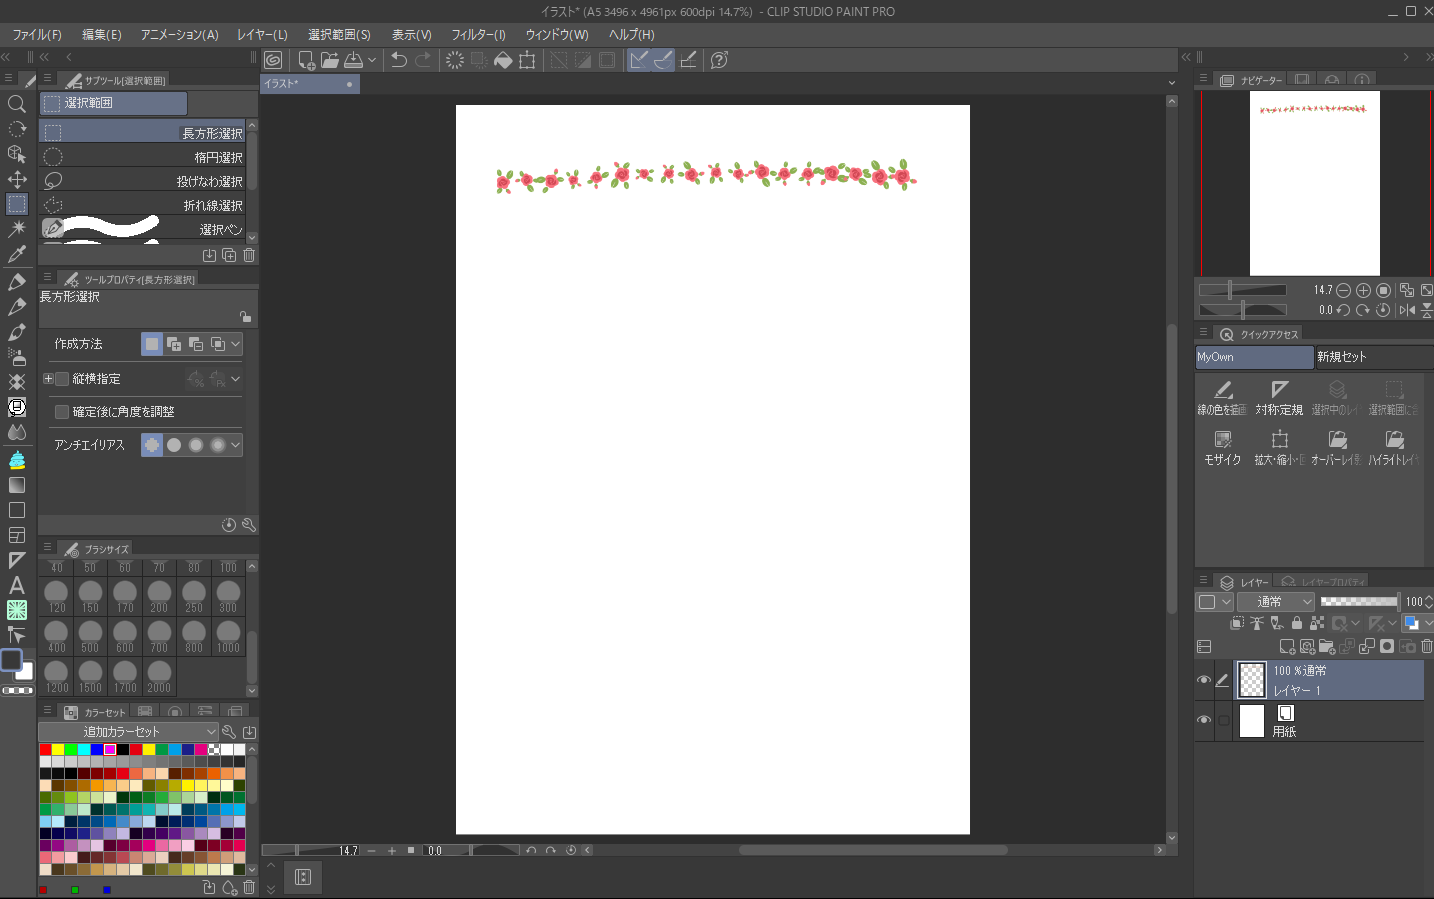Check the 確定後に角度を調整 option
This screenshot has height=899, width=1434.
62,412
